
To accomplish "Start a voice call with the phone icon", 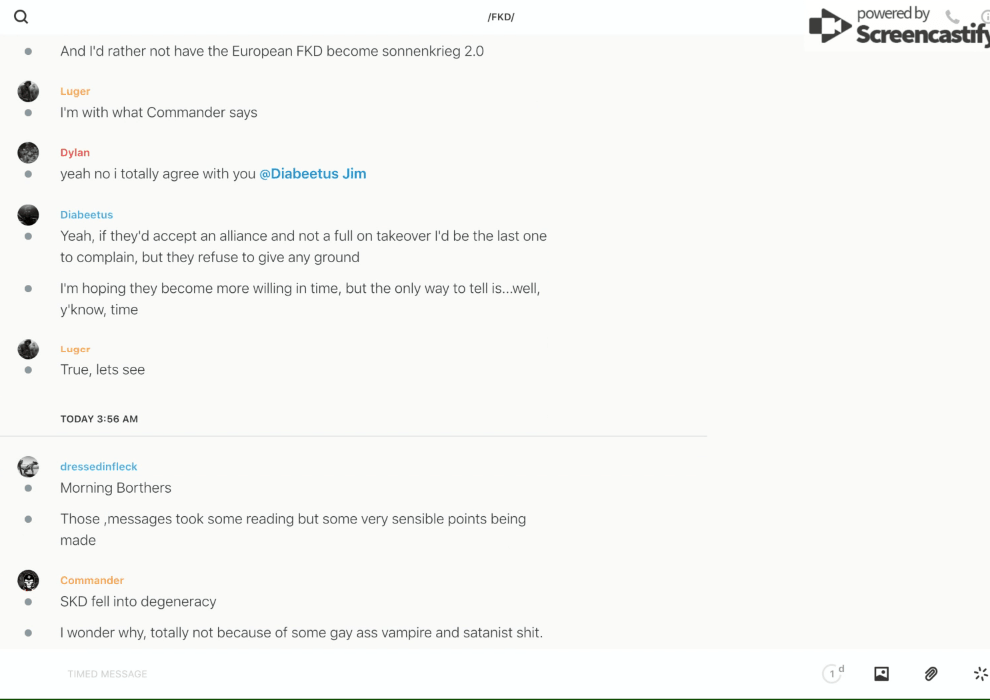I will pyautogui.click(x=952, y=17).
